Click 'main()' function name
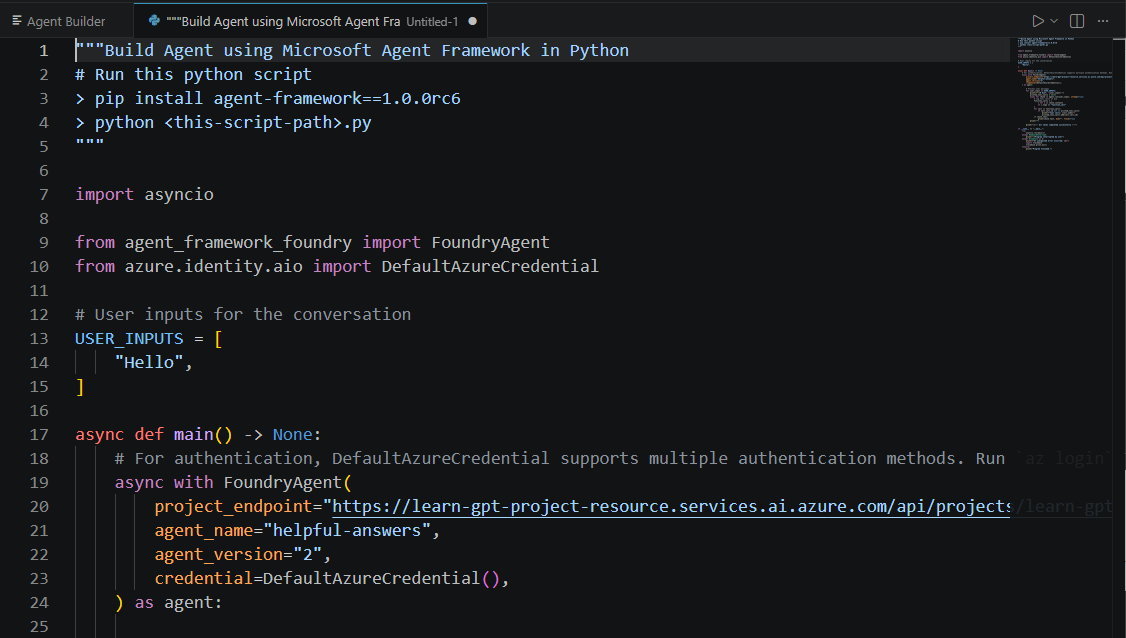Screen dimensions: 1126x638 [x=203, y=435]
